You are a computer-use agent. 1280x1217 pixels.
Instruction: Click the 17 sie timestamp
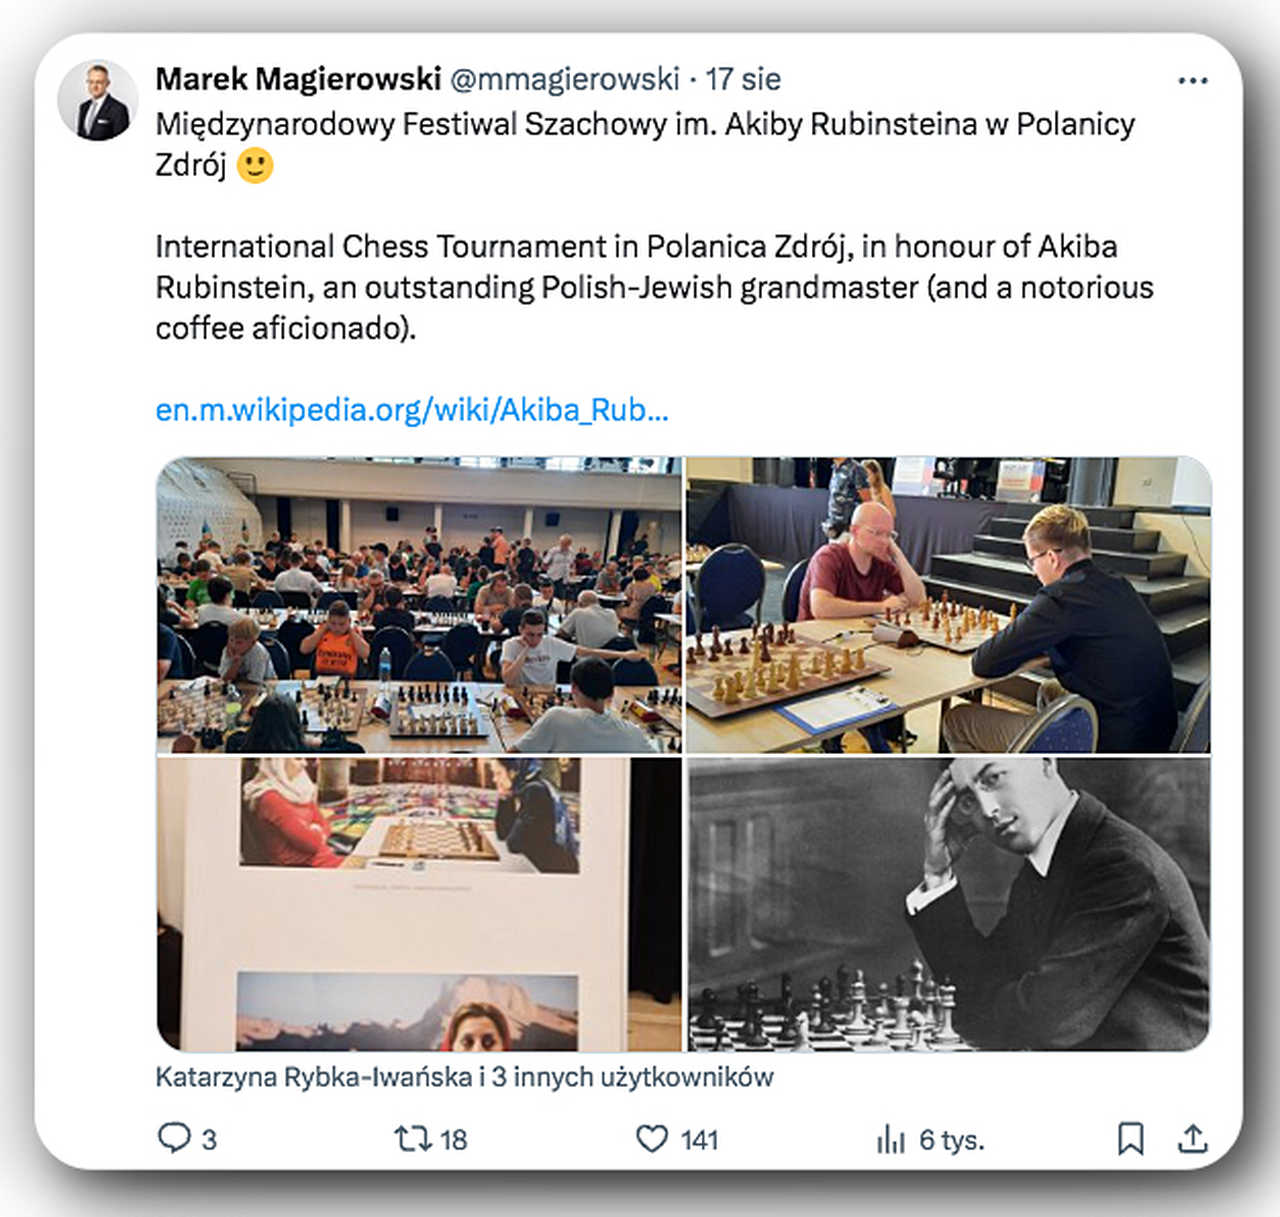coord(743,79)
